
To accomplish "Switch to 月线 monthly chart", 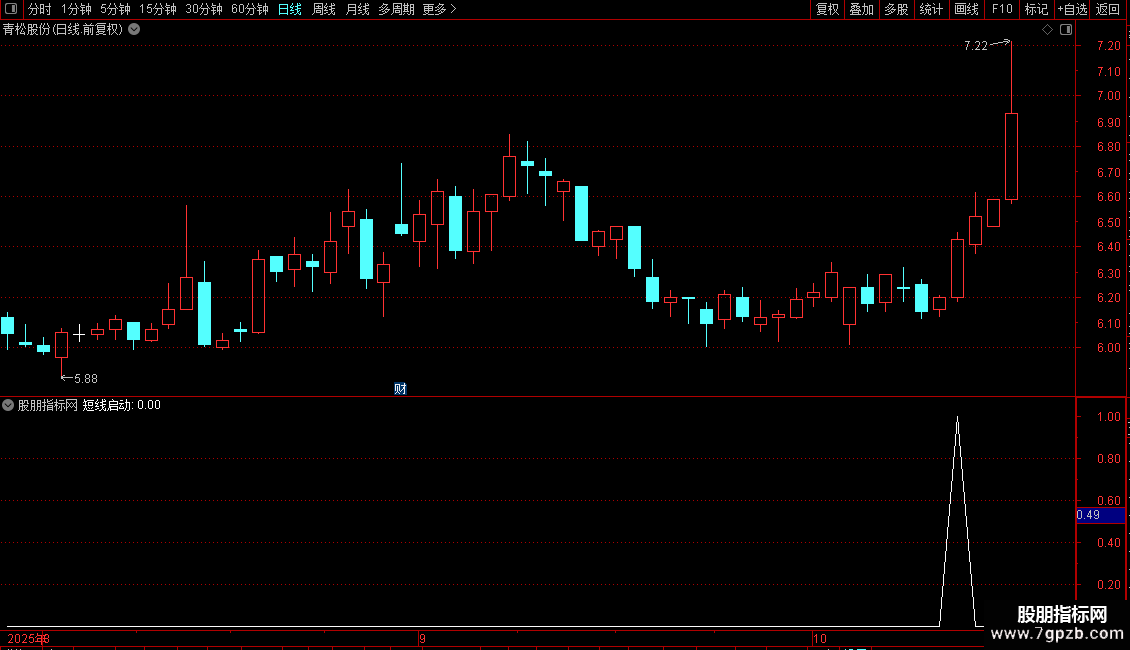I will click(x=357, y=9).
